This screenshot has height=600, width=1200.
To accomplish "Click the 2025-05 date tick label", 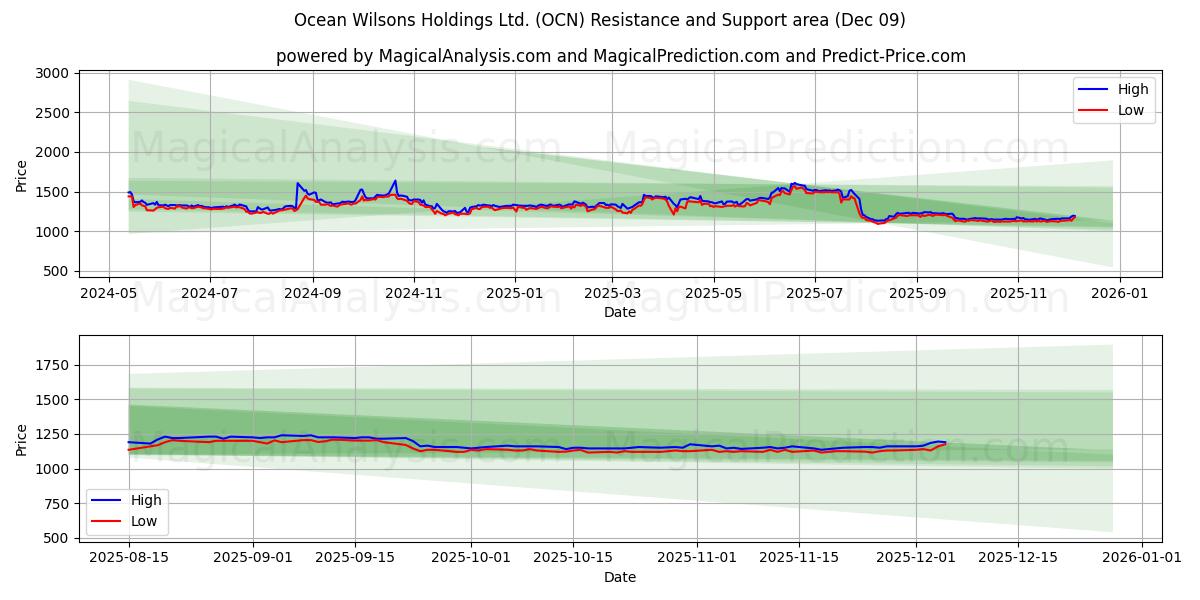I will click(x=714, y=295).
